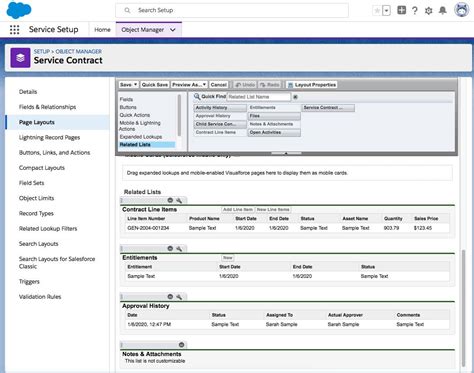Click the OBJECT MANAGER breadcrumb link
The image size is (474, 373).
tap(79, 51)
